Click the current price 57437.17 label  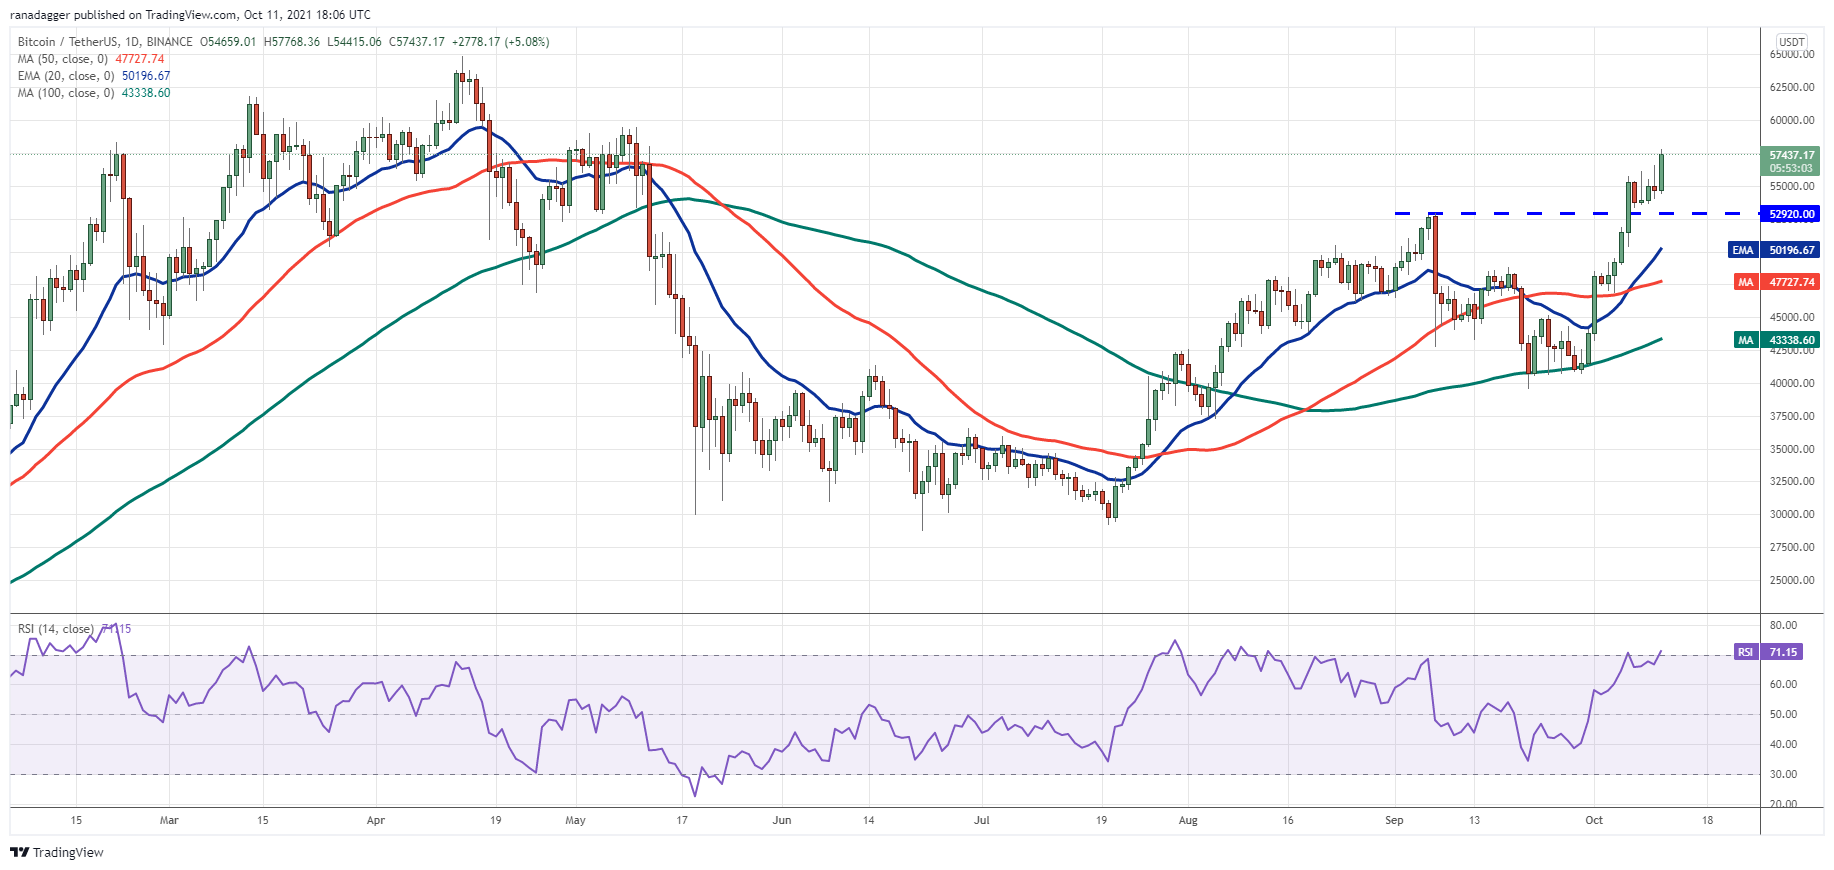click(x=1791, y=155)
